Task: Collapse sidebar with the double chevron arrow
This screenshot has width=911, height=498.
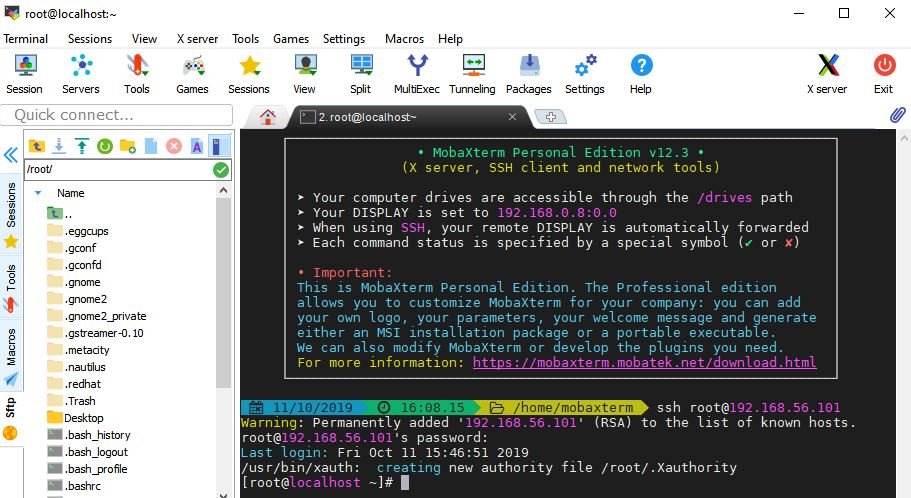Action: 10,155
